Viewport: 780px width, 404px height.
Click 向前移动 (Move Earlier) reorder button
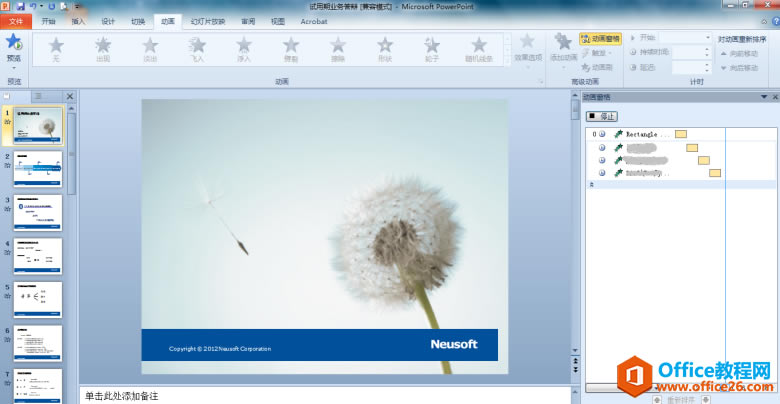point(739,53)
